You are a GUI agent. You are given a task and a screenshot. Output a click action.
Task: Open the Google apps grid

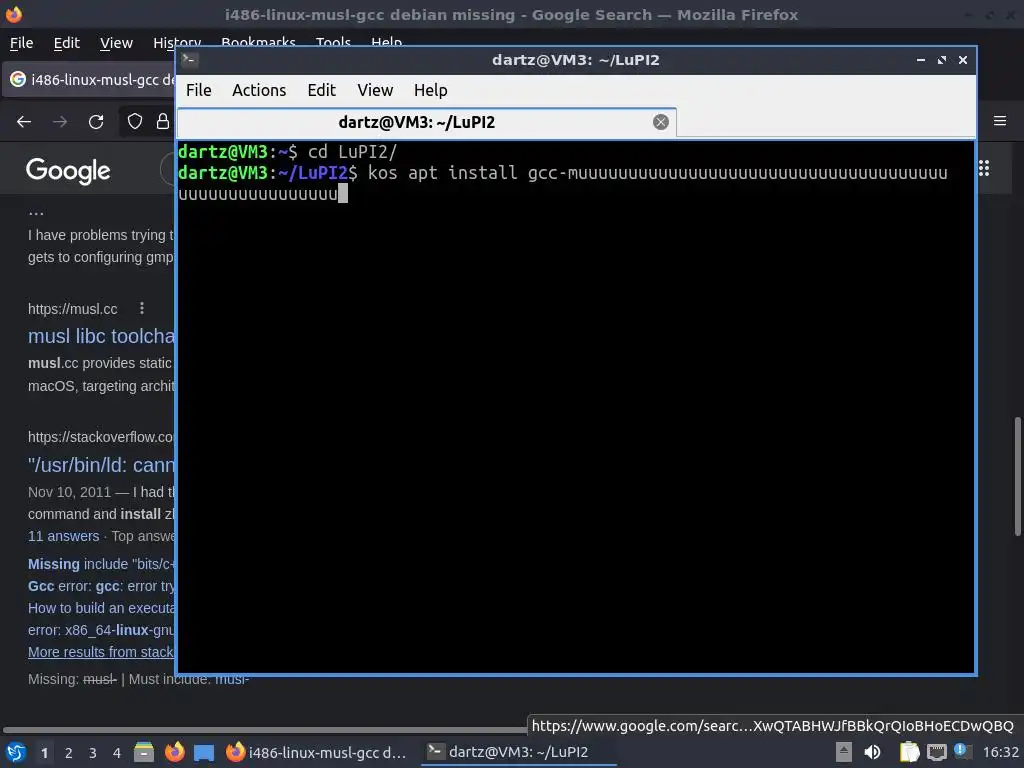coord(984,168)
